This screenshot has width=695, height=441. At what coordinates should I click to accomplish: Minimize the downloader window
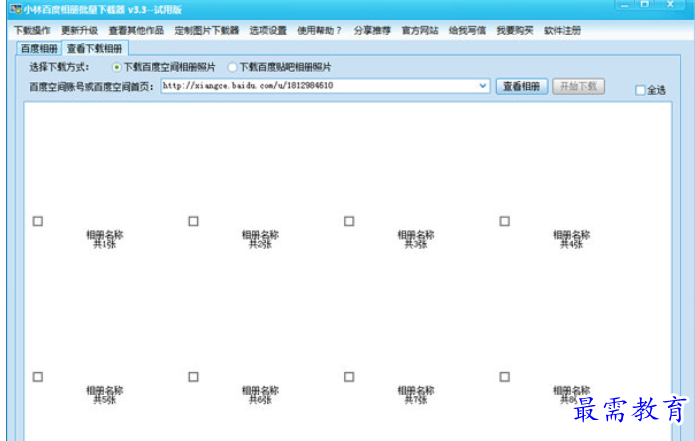[x=625, y=4]
